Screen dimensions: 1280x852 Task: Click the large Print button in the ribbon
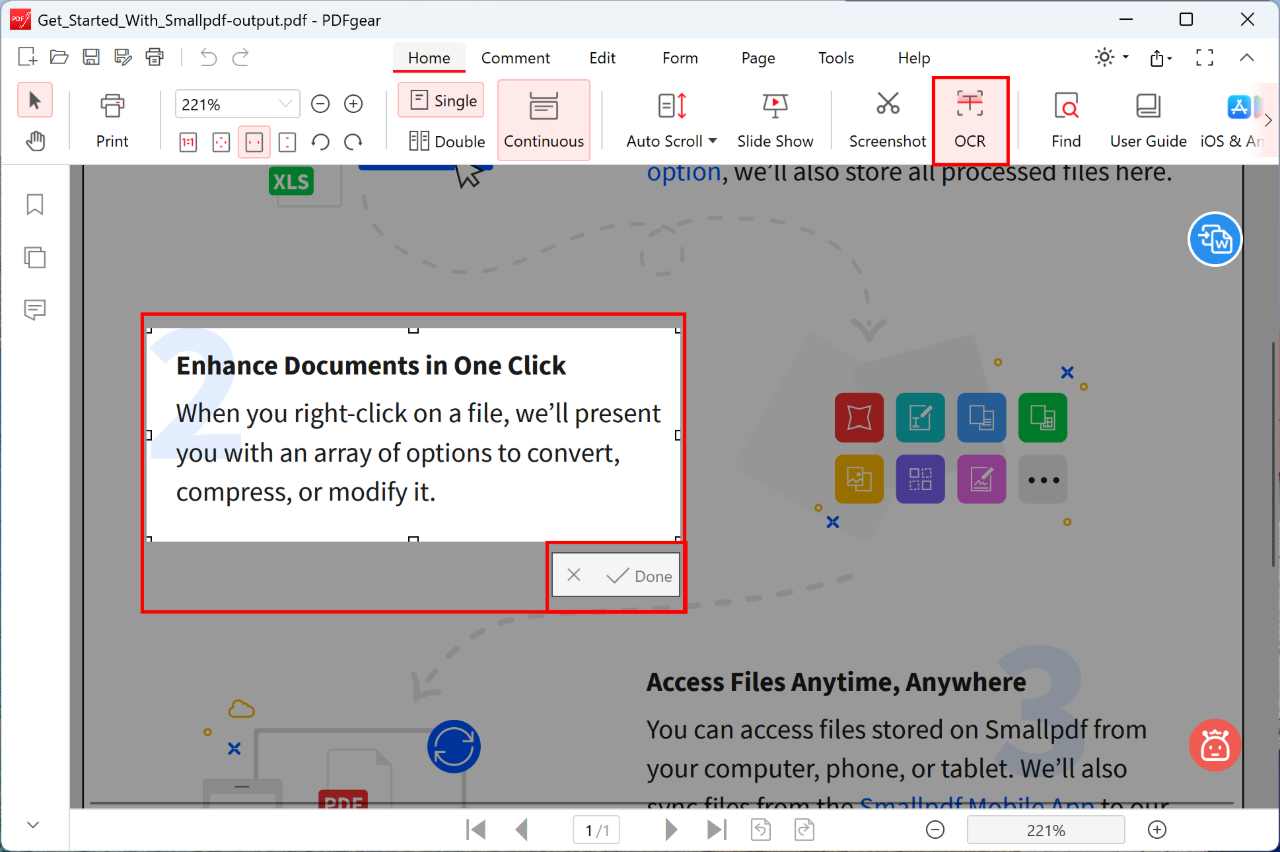(x=112, y=120)
